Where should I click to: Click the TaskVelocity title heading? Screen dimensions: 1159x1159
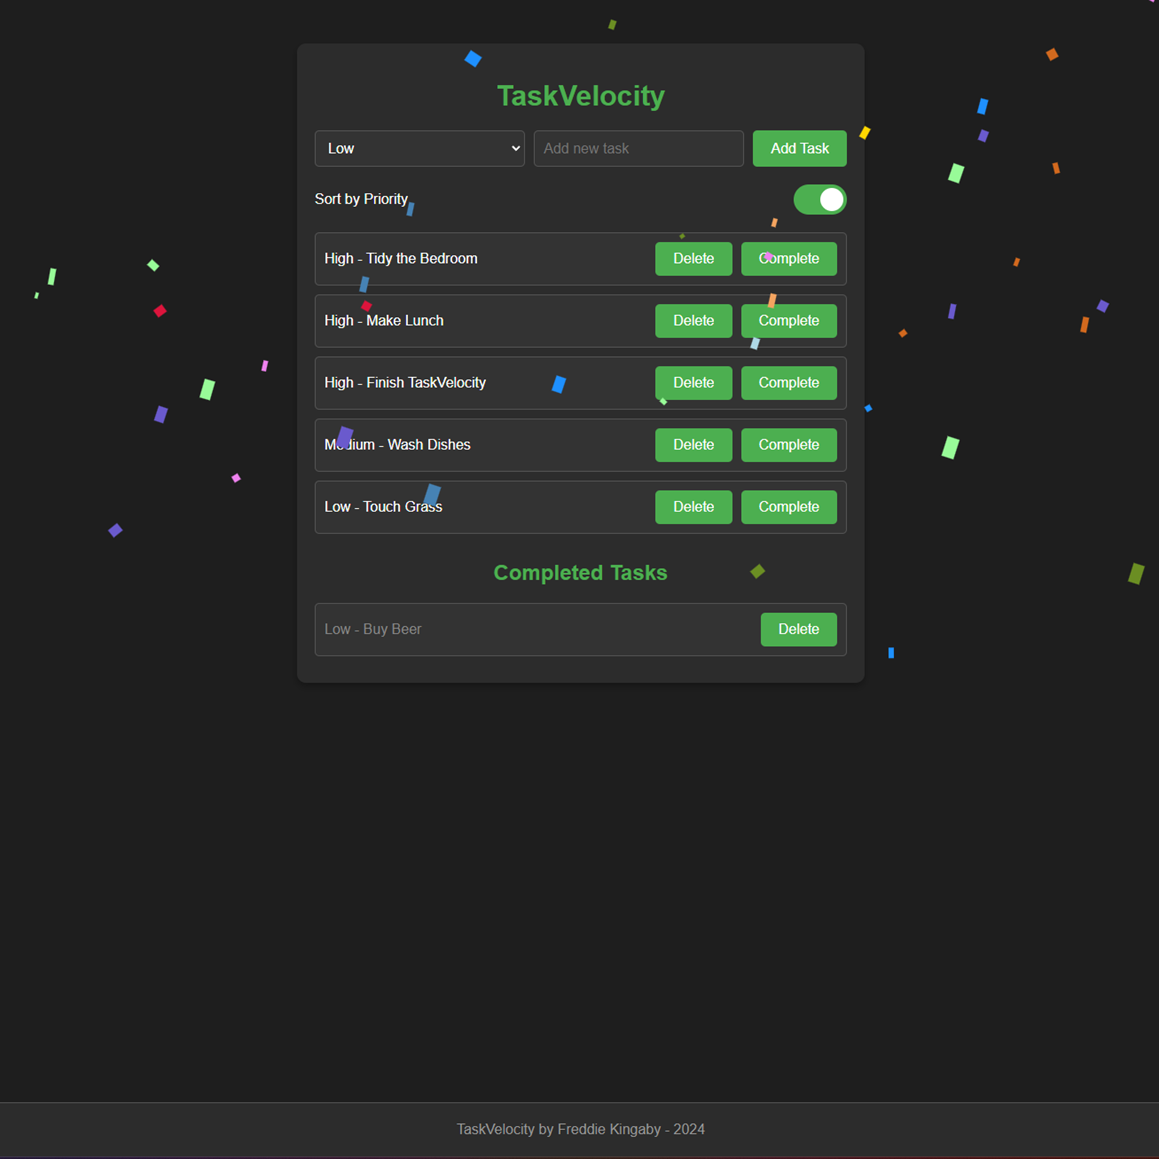[580, 96]
